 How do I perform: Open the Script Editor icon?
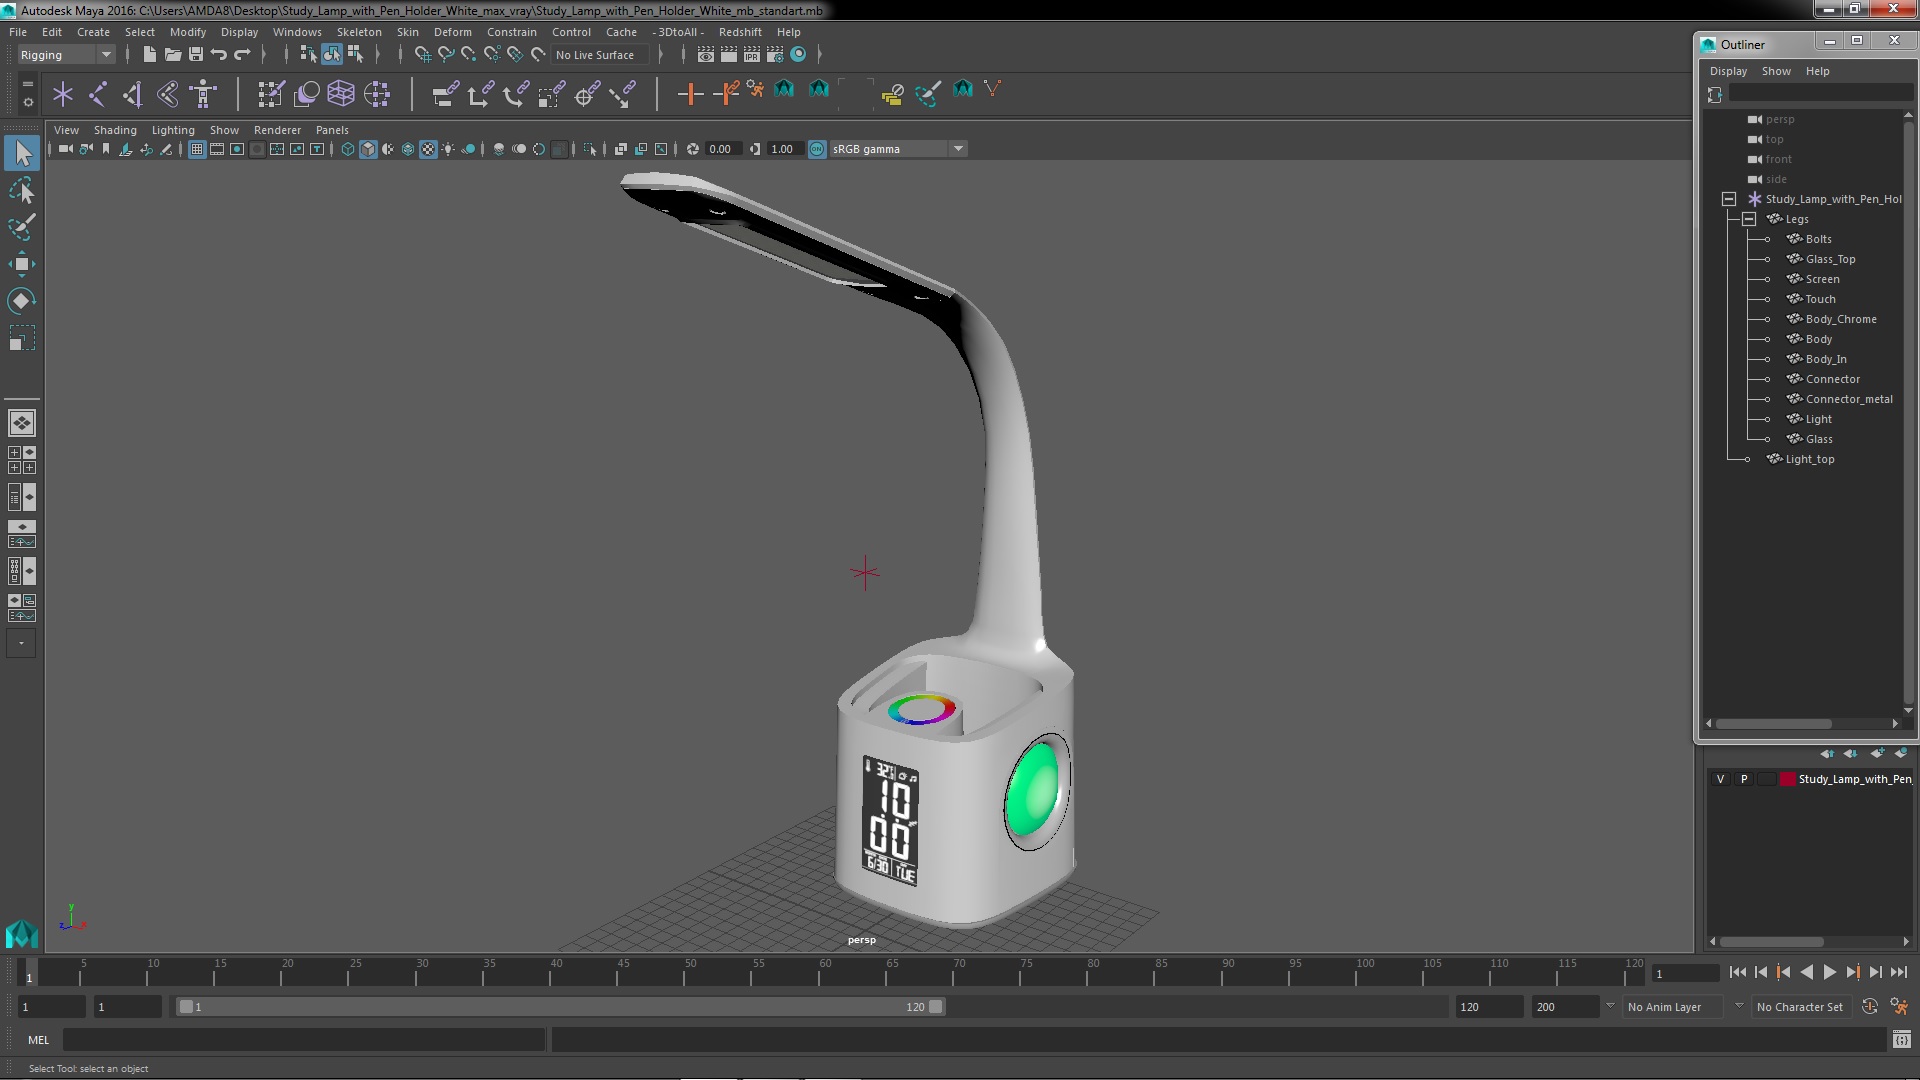point(1901,1040)
